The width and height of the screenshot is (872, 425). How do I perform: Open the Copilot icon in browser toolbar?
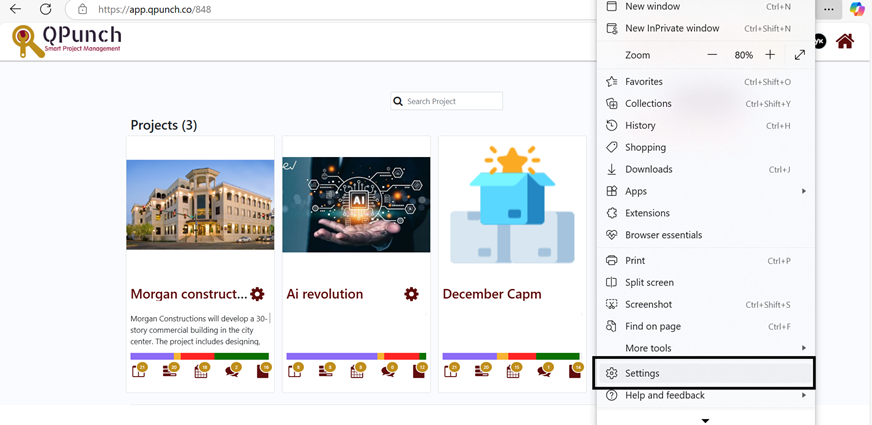[x=857, y=9]
